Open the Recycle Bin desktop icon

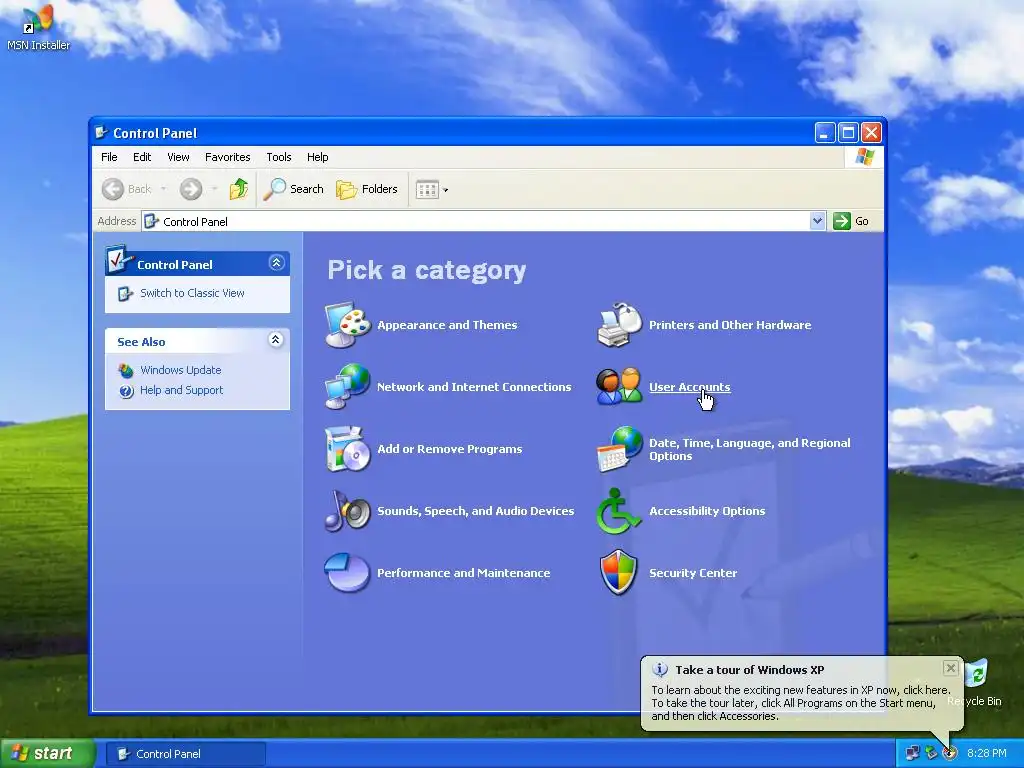(975, 683)
